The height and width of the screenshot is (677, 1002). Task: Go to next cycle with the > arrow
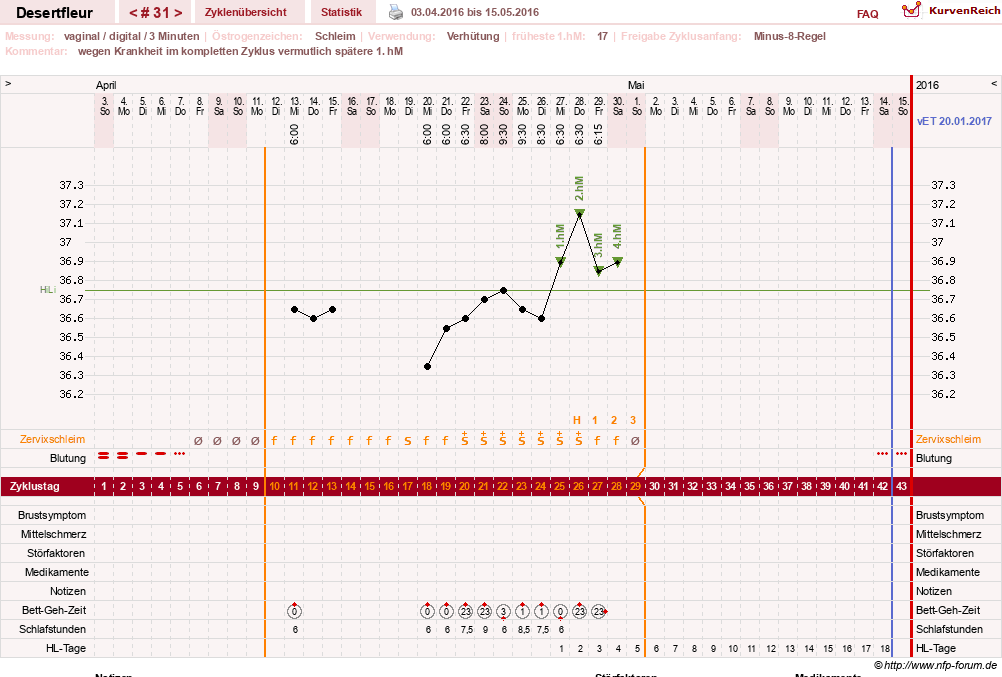coord(178,12)
